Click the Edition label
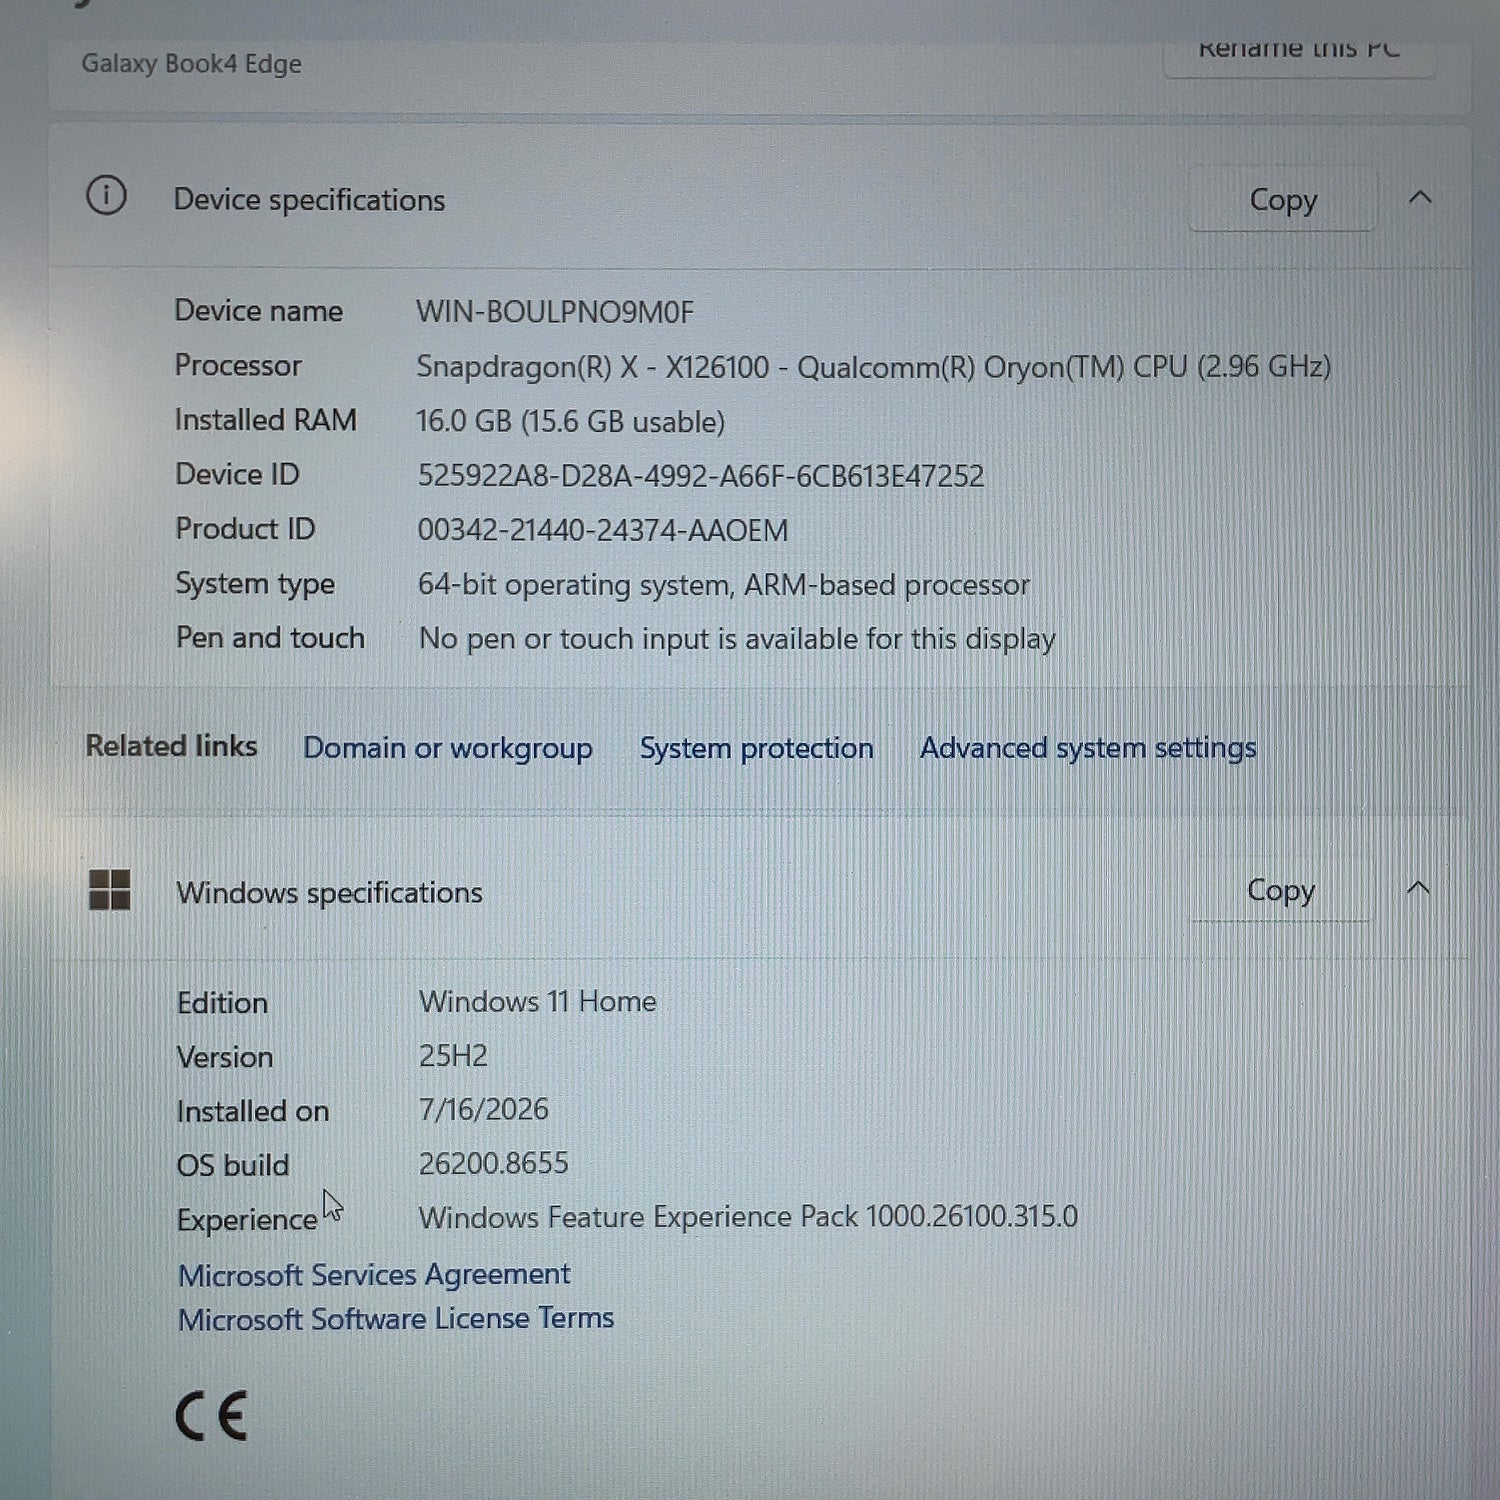 click(222, 1003)
